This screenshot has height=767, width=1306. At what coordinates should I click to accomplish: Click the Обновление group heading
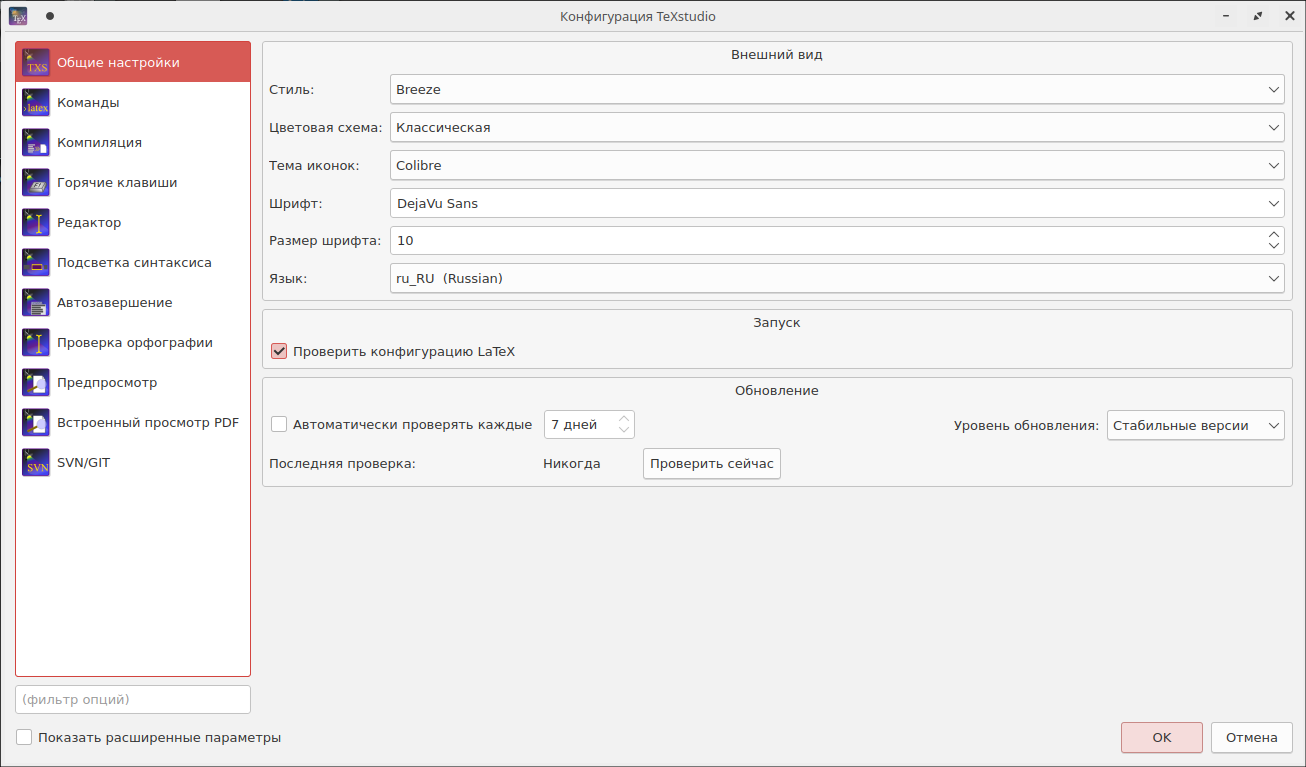coord(777,390)
